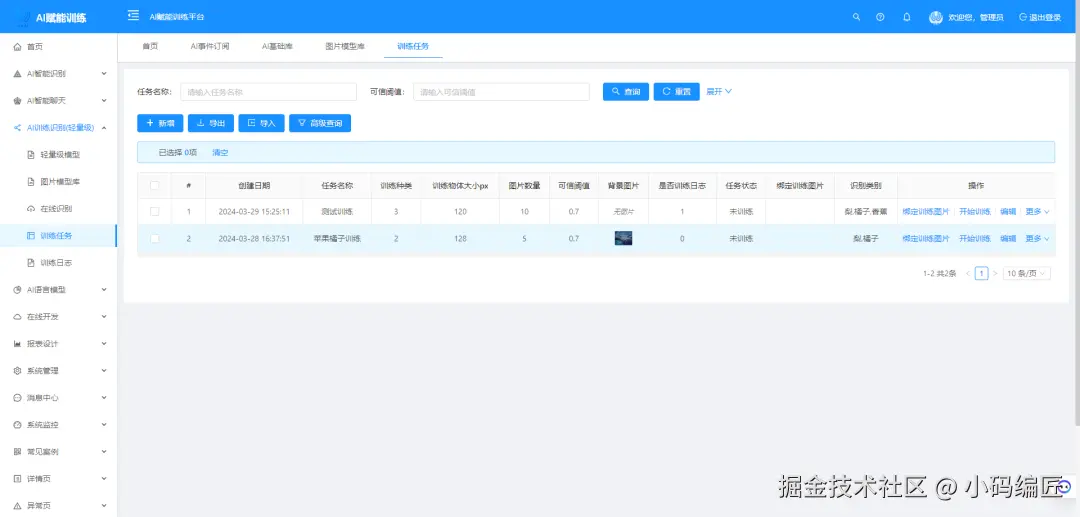Toggle the select-all checkbox in table header
1080x517 pixels.
[x=154, y=185]
